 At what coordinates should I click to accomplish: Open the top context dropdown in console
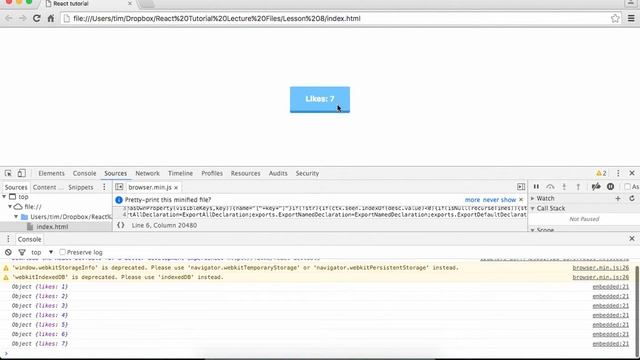tap(42, 252)
